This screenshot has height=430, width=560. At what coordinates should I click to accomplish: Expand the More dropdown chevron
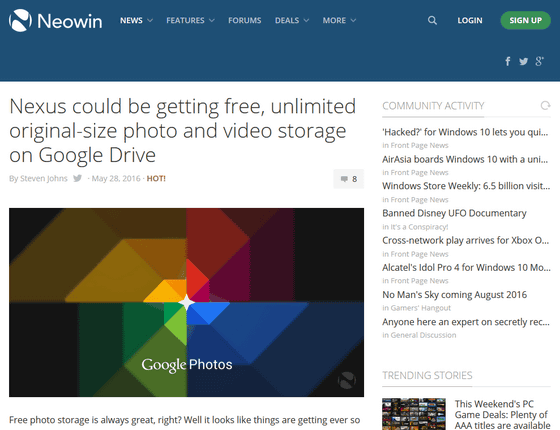353,20
